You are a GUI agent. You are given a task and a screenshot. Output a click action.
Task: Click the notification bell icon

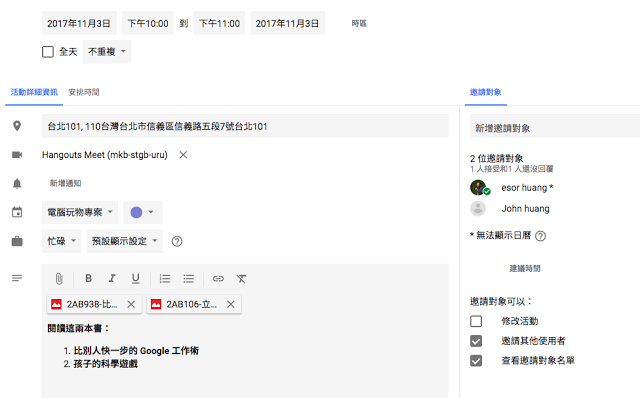17,184
